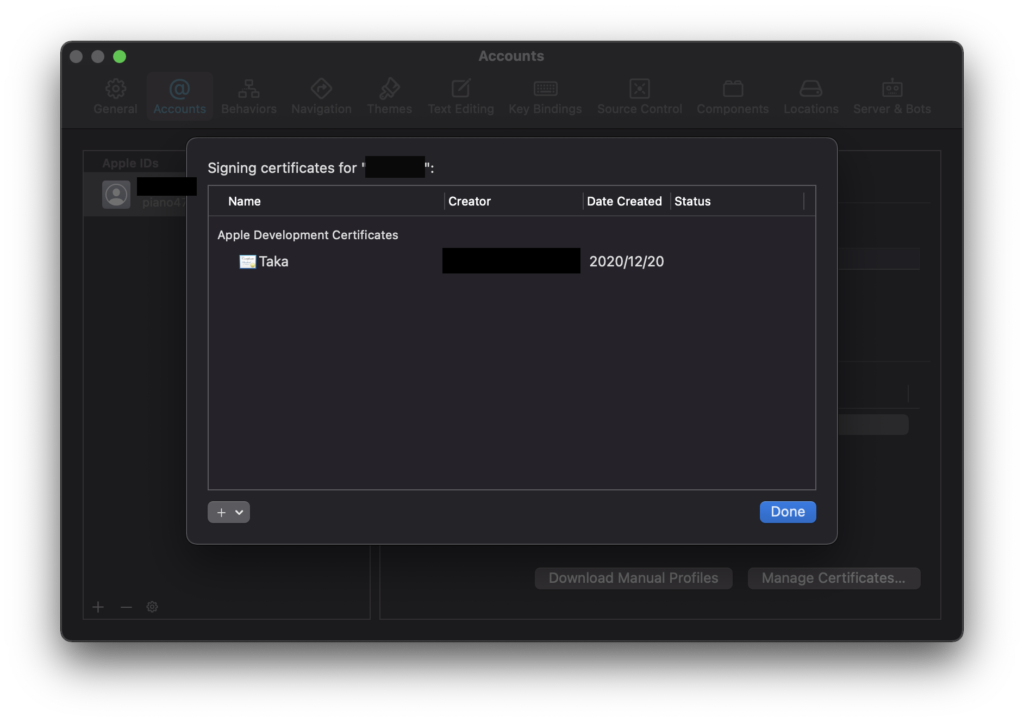
Task: Click Download Manual Profiles button
Action: 633,578
